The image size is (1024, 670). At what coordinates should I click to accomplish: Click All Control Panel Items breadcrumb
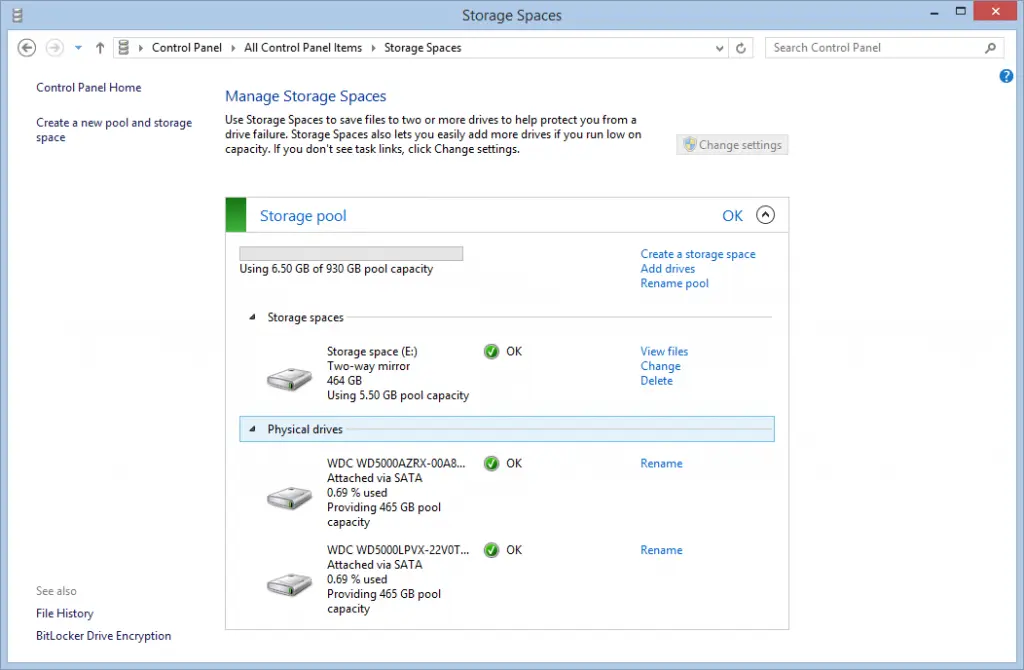[x=303, y=48]
